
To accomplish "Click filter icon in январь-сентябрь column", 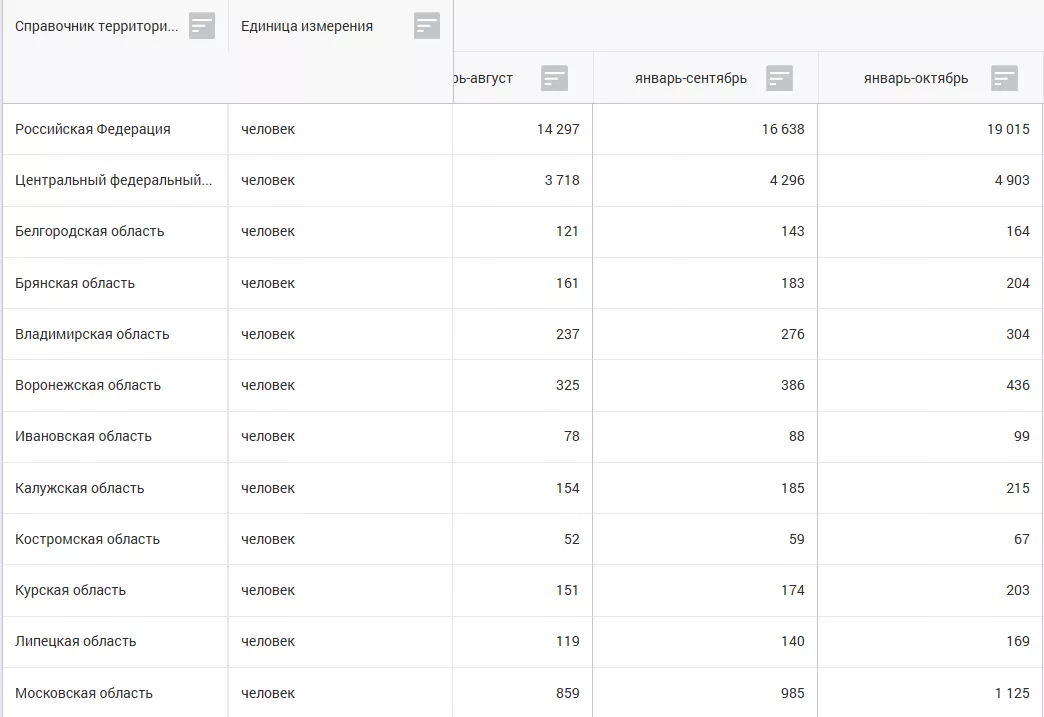I will click(x=779, y=78).
